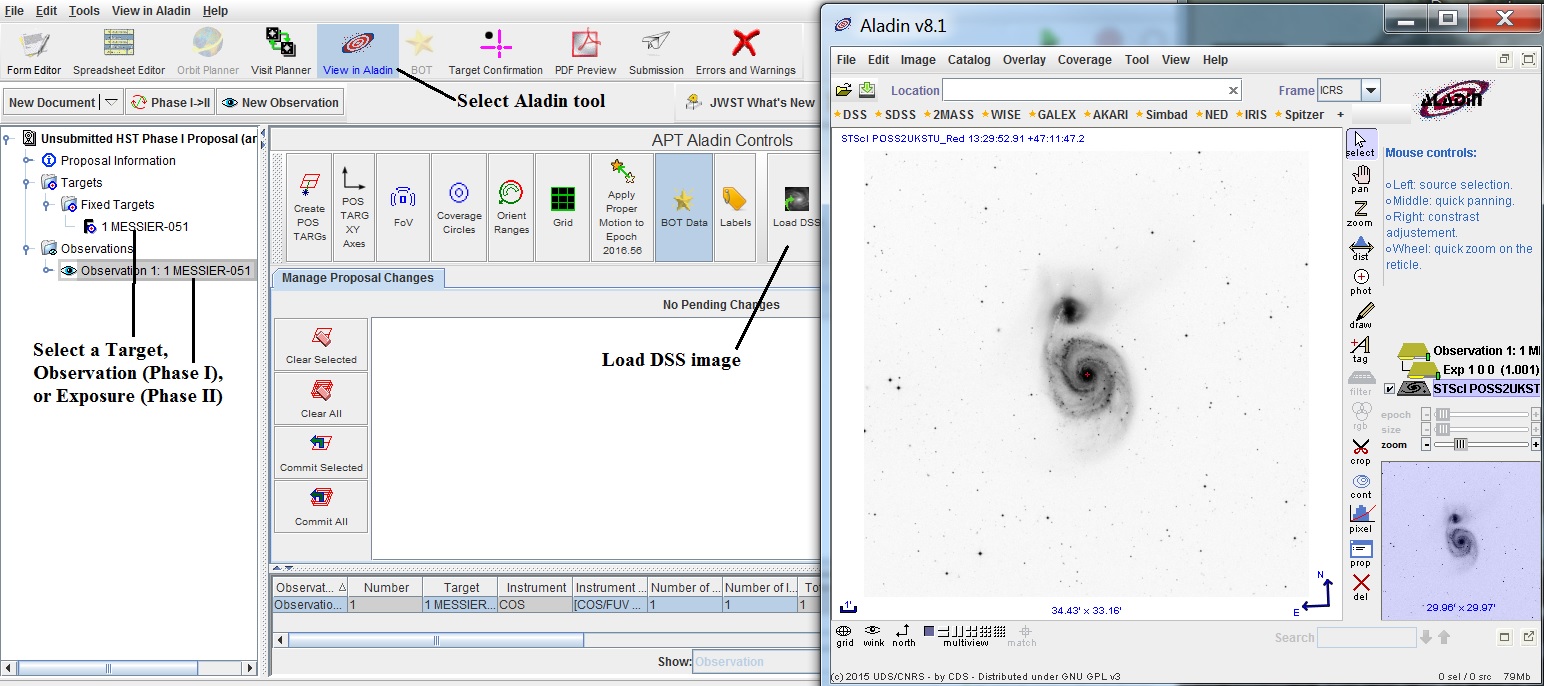The height and width of the screenshot is (686, 1544).
Task: Open the Submission tool
Action: pos(656,52)
